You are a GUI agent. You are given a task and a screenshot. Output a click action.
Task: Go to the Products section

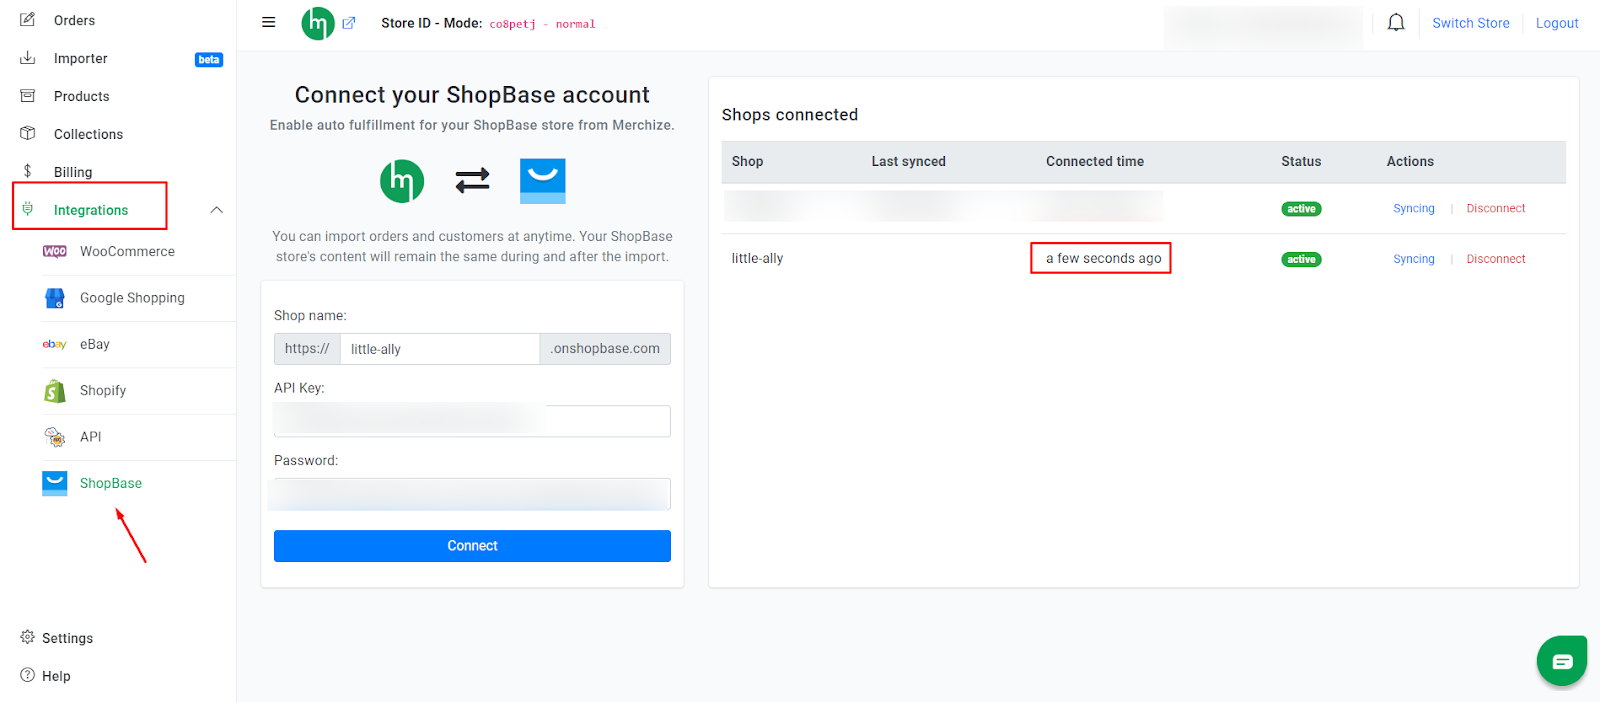[81, 96]
